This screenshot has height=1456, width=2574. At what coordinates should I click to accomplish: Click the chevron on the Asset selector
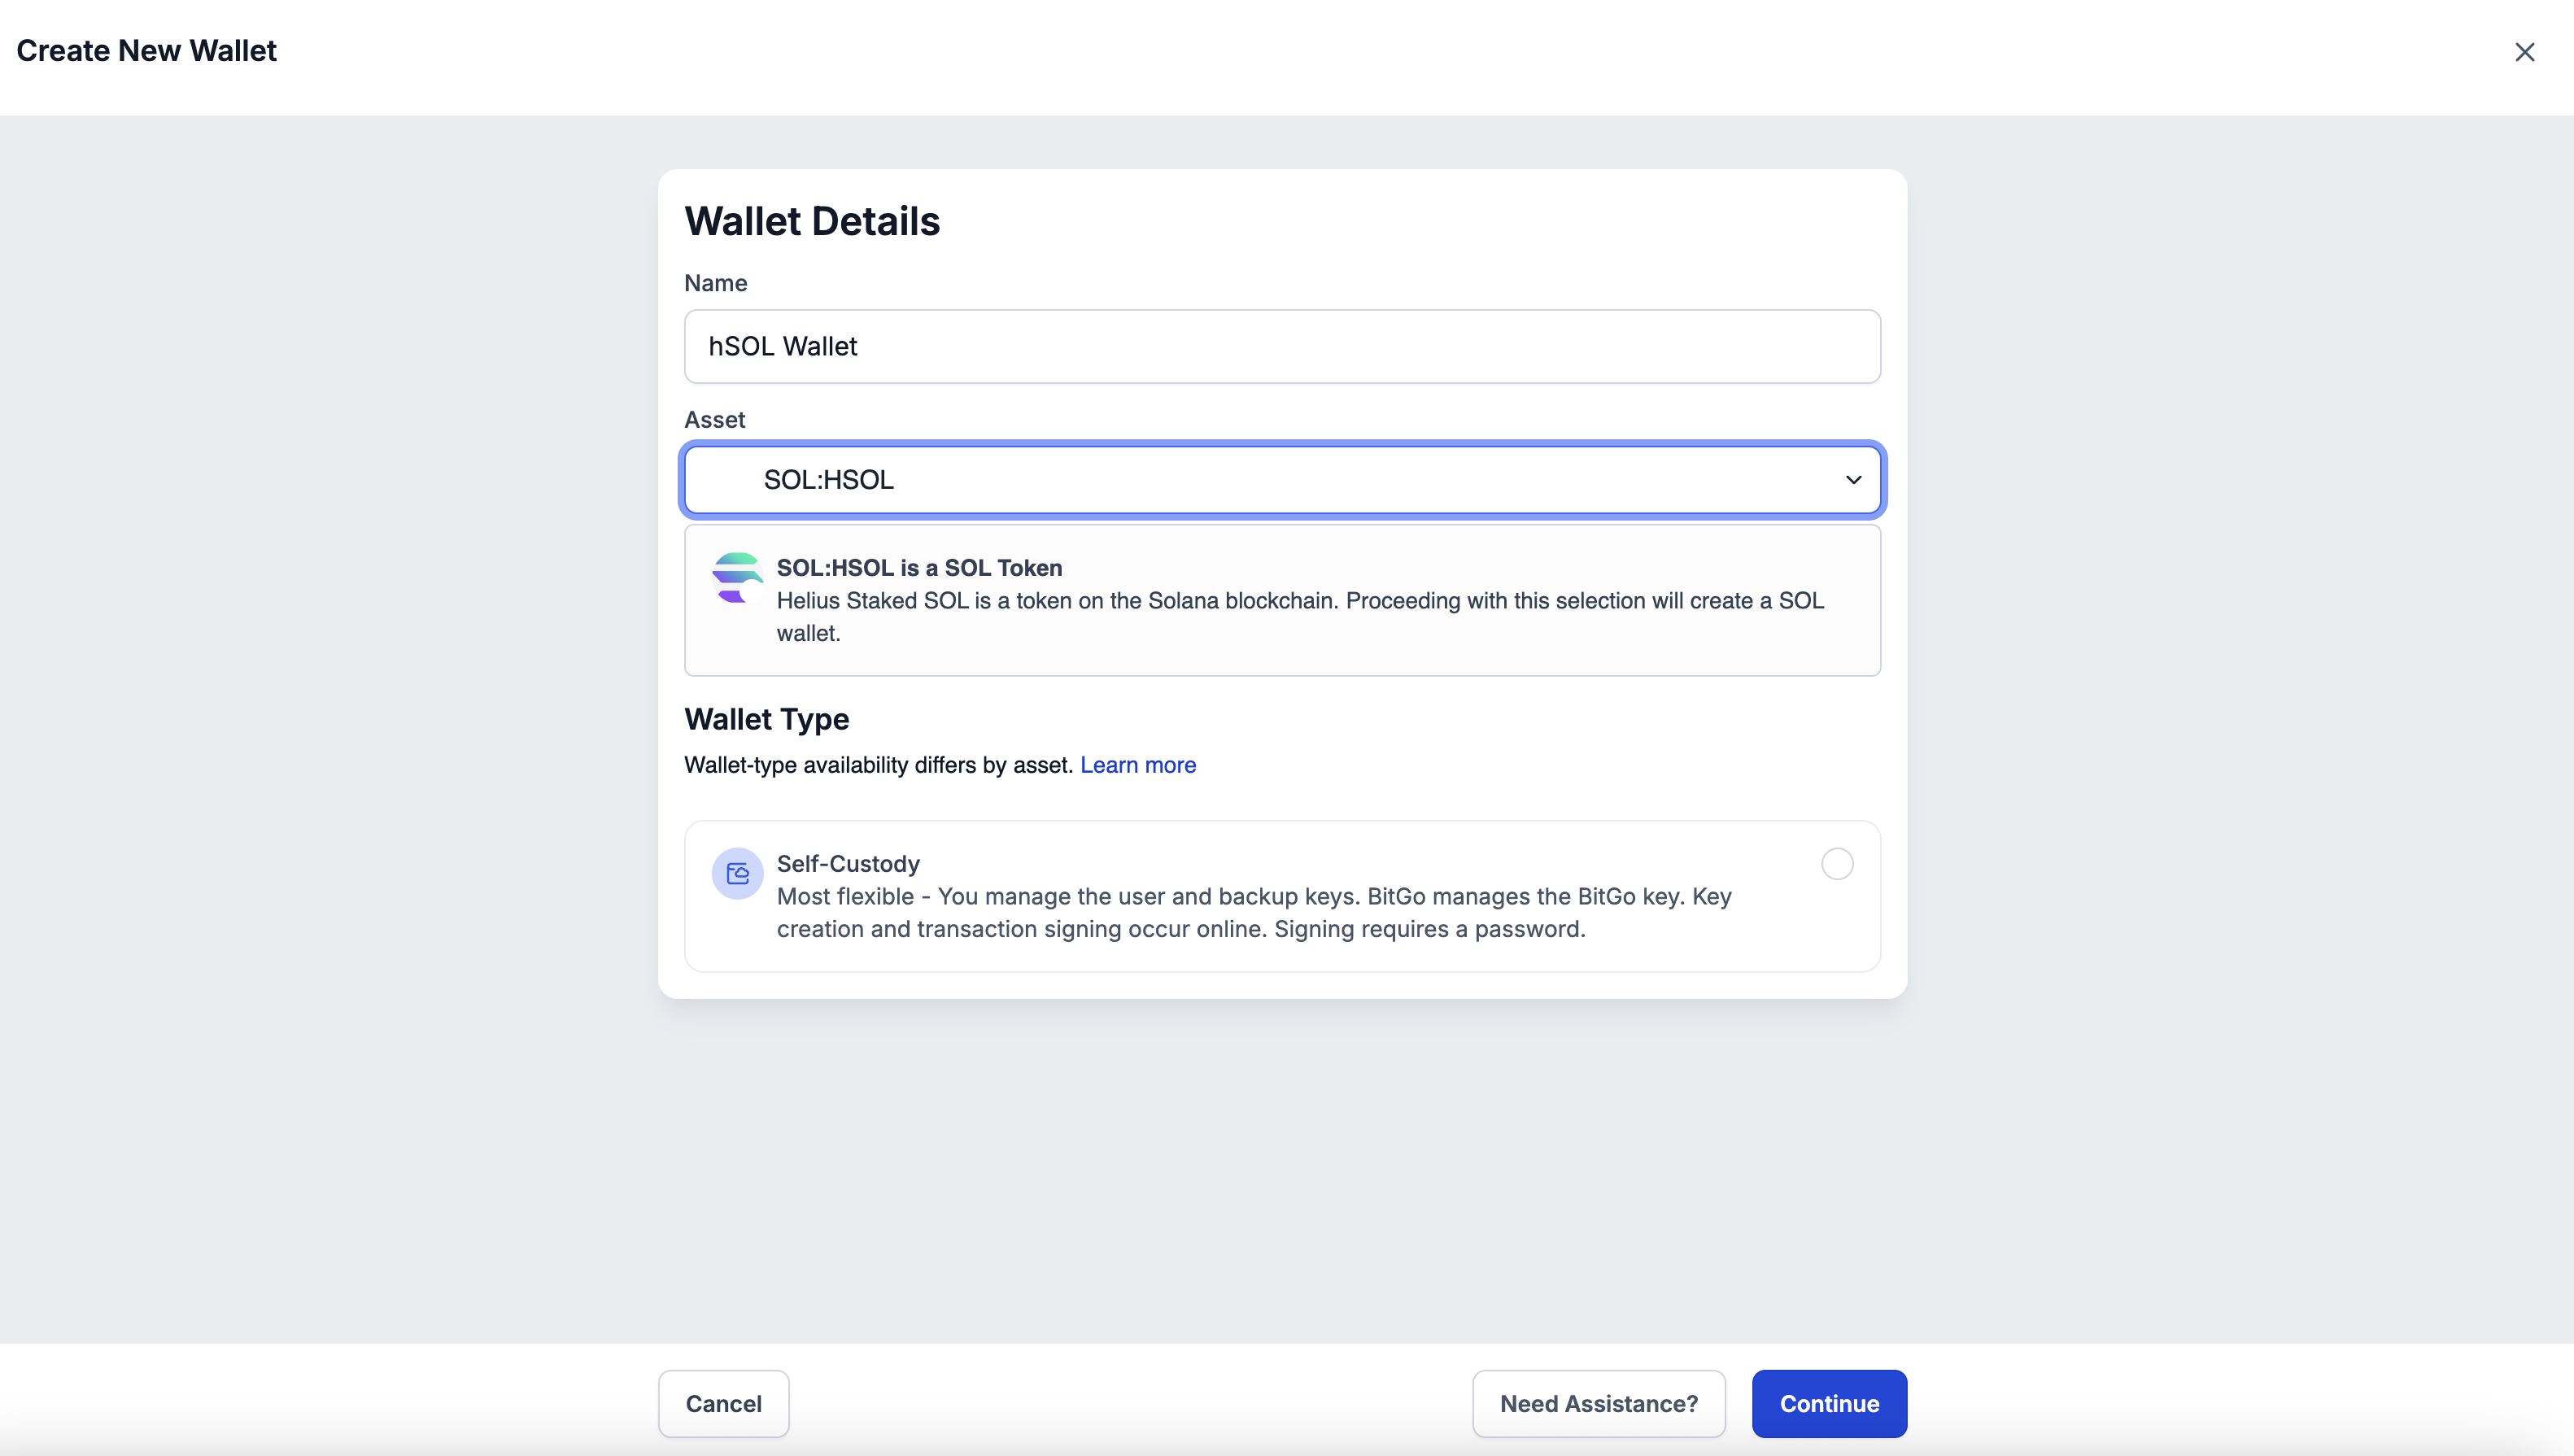pyautogui.click(x=1853, y=480)
